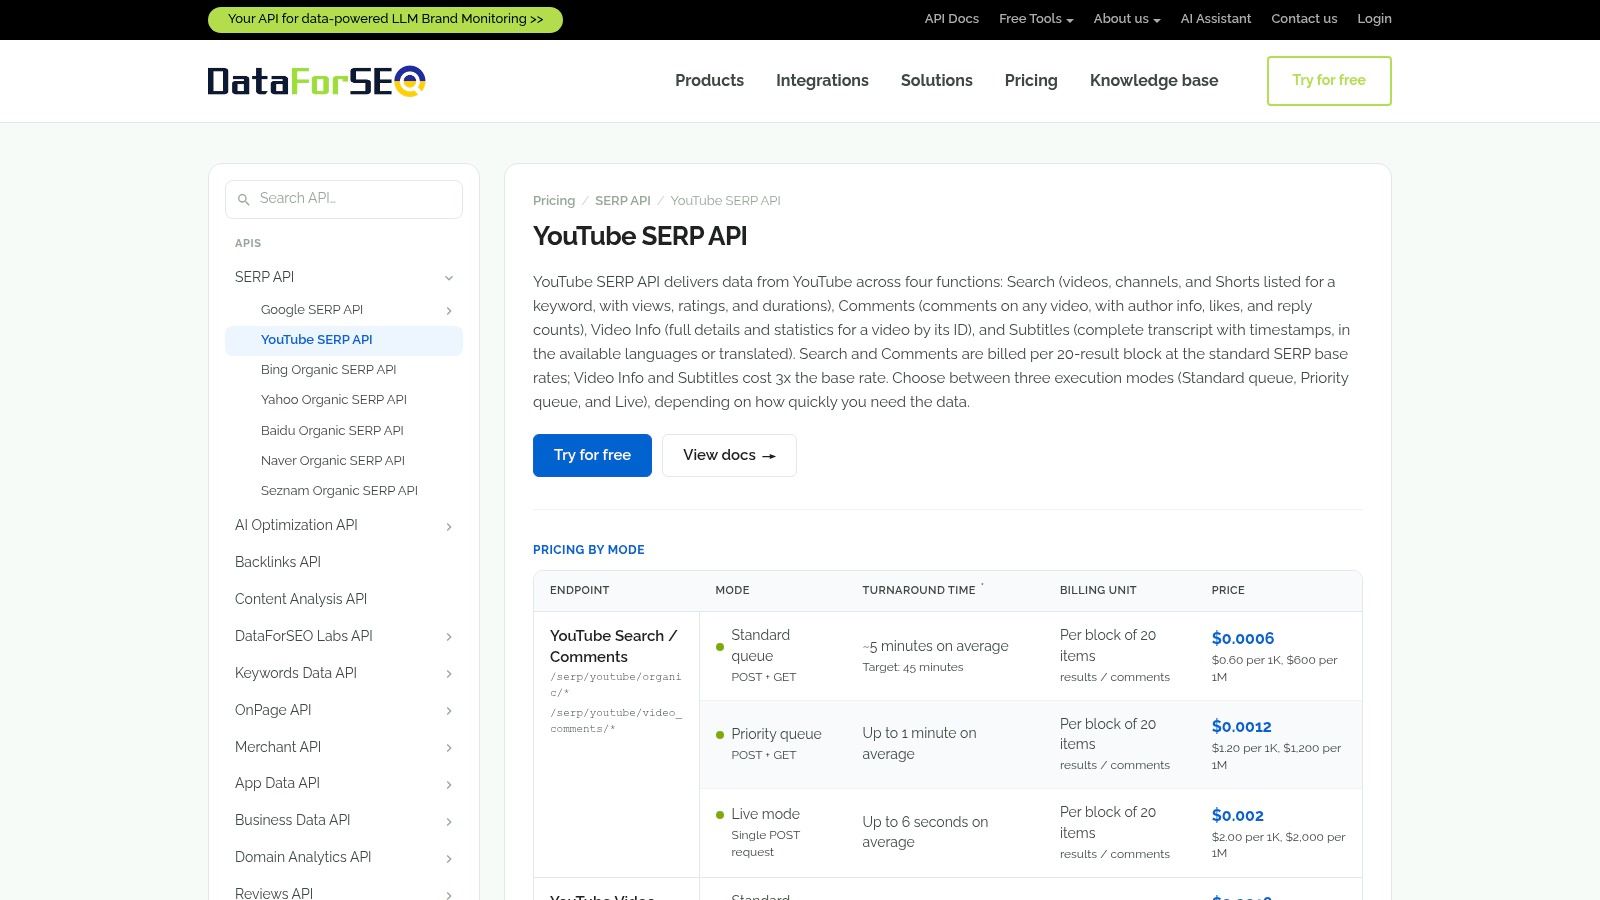Expand the Google SERP API submenu arrow
1600x900 pixels.
pos(449,311)
